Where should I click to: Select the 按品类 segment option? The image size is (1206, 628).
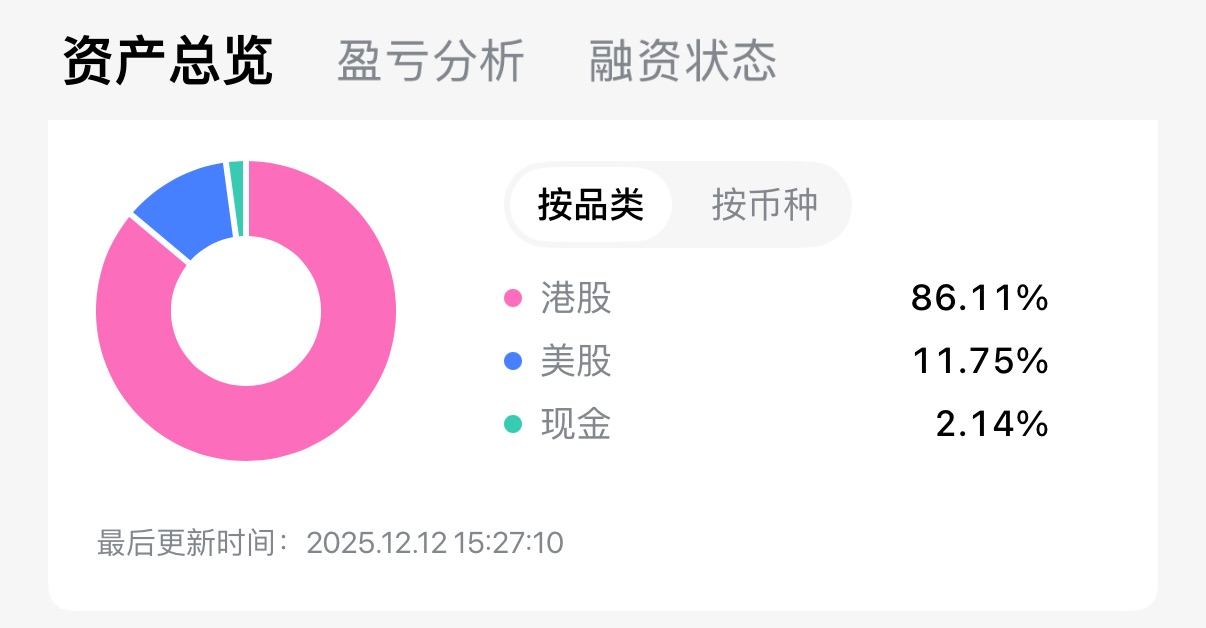point(591,205)
